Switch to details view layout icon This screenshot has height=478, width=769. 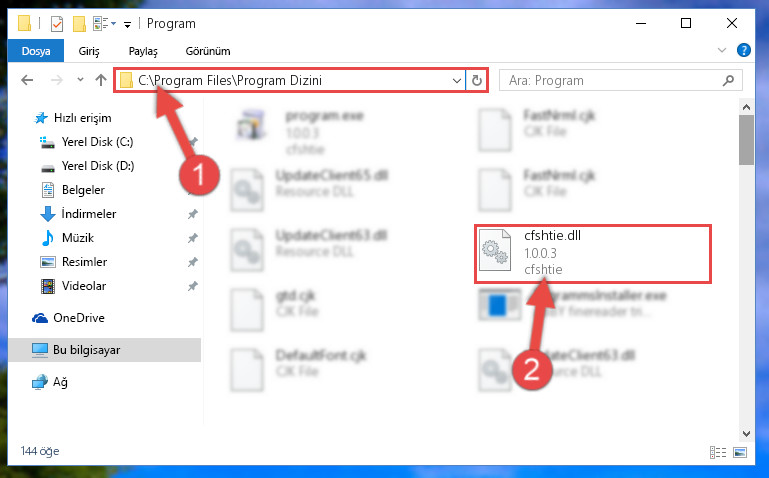[x=718, y=452]
